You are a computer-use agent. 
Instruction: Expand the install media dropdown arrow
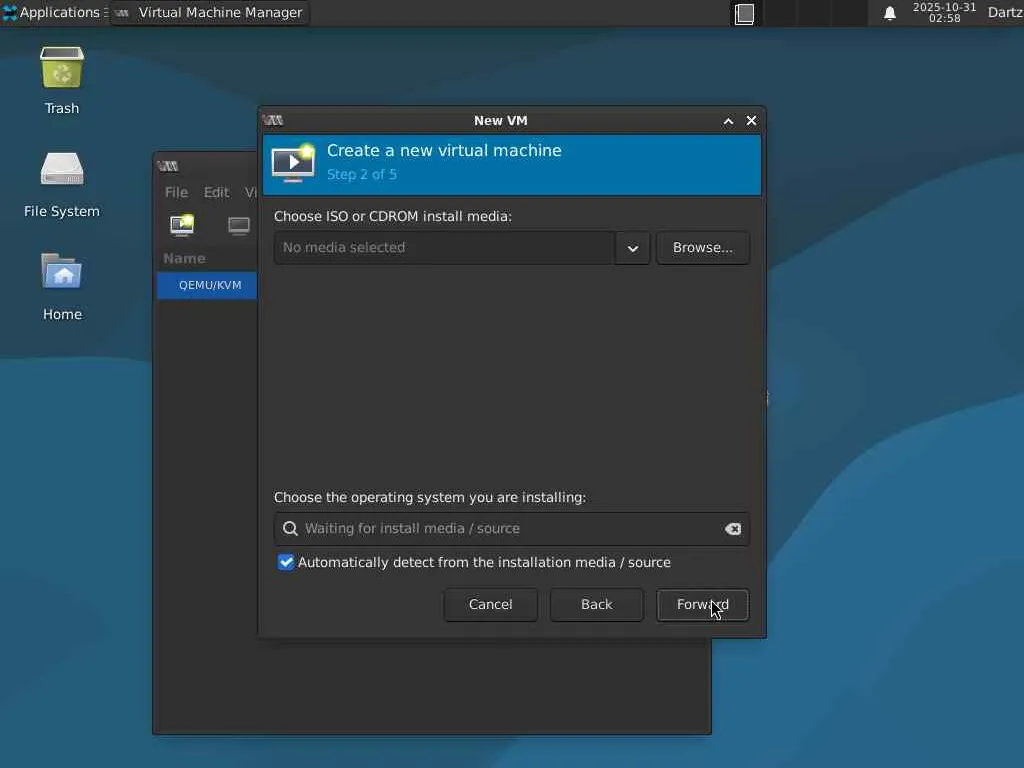coord(632,248)
